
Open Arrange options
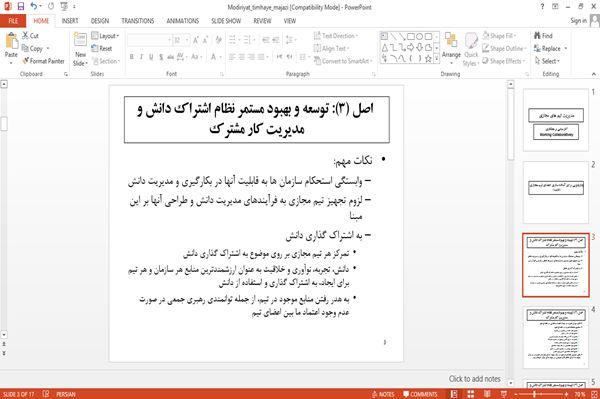451,49
